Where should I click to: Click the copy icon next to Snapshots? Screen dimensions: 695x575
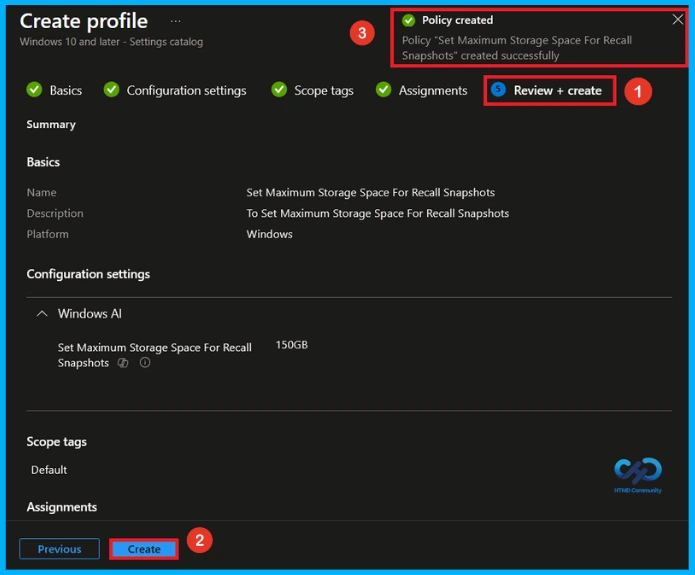click(123, 363)
